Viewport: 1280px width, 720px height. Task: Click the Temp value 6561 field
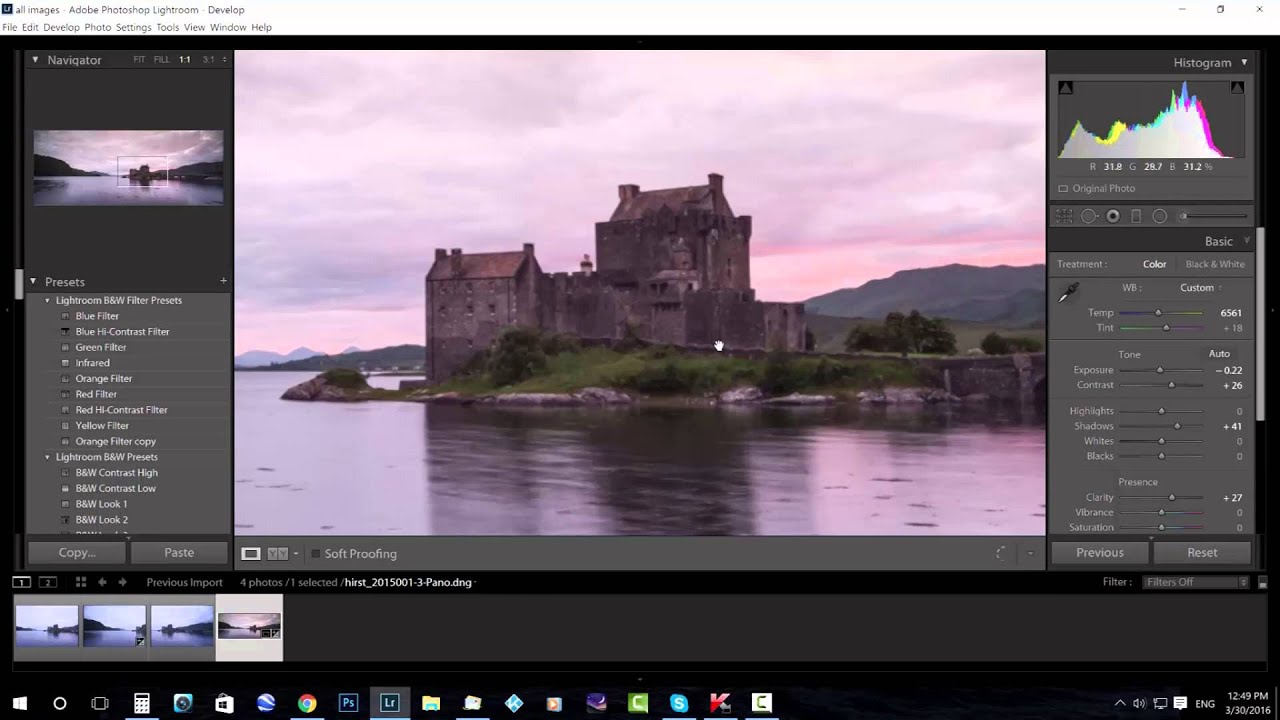(x=1231, y=313)
